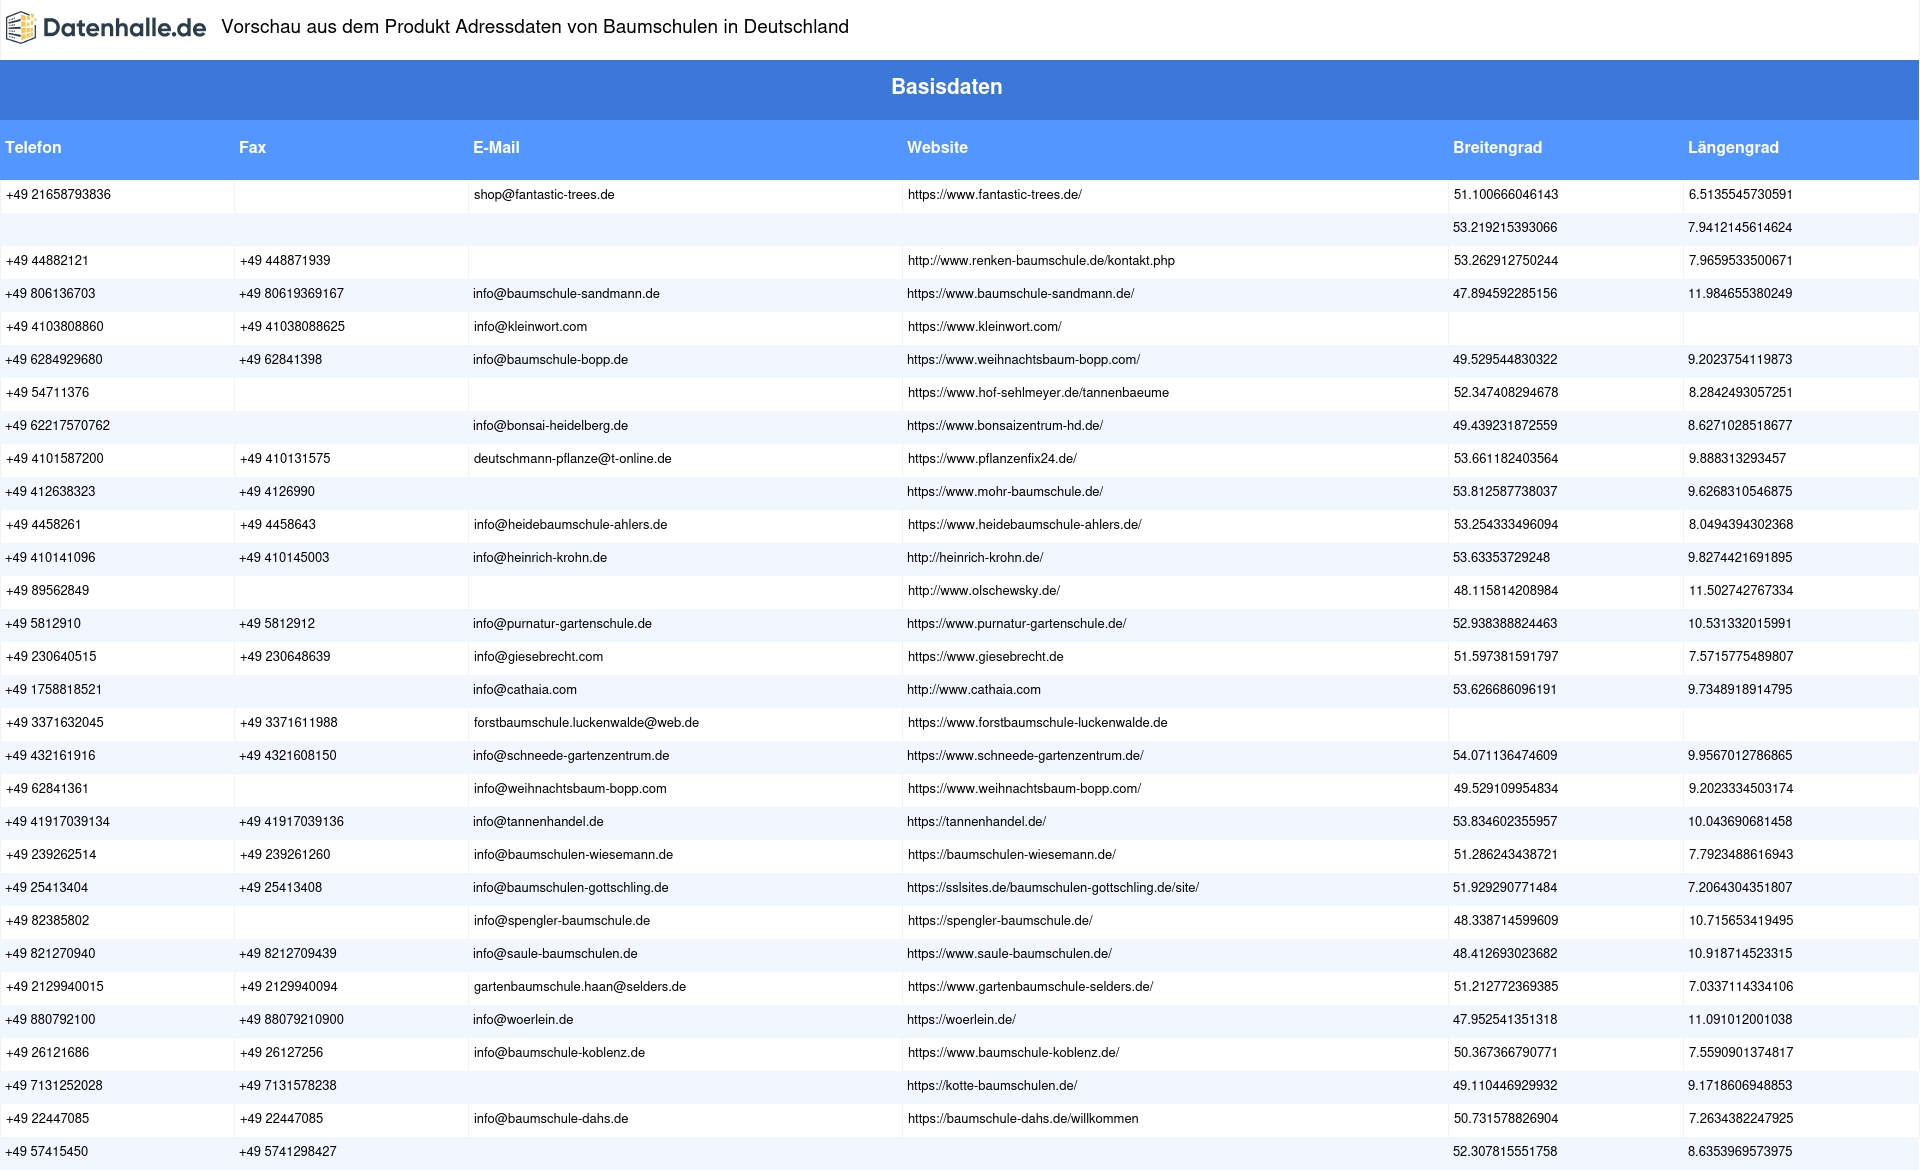Click email info@cathaia.com
The height and width of the screenshot is (1170, 1920).
point(525,690)
